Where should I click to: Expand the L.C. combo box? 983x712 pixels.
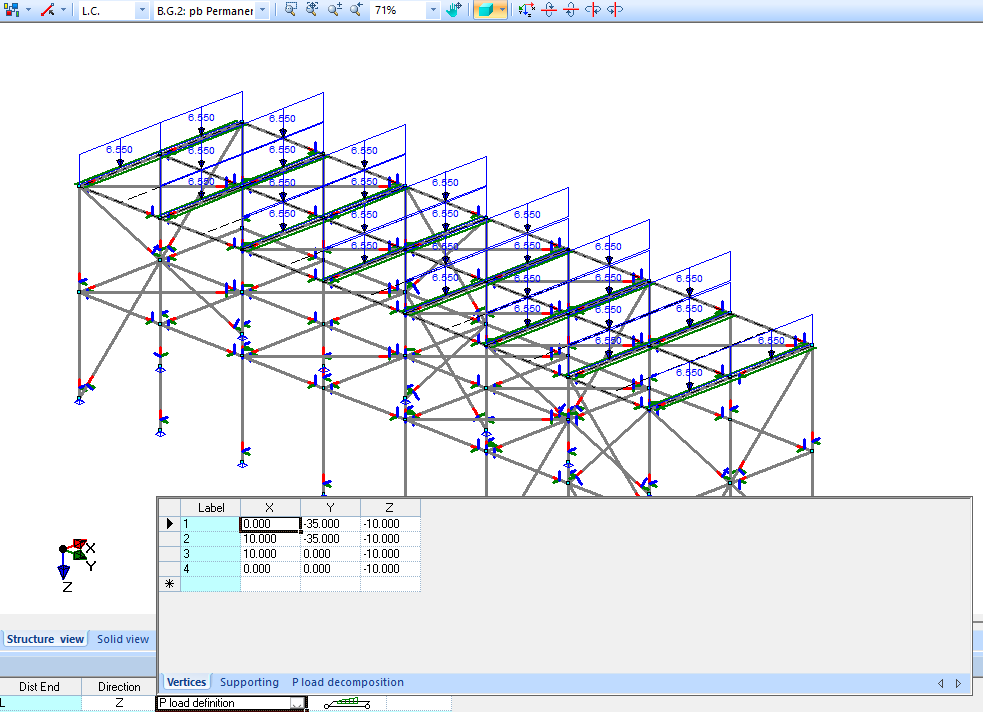(x=142, y=11)
